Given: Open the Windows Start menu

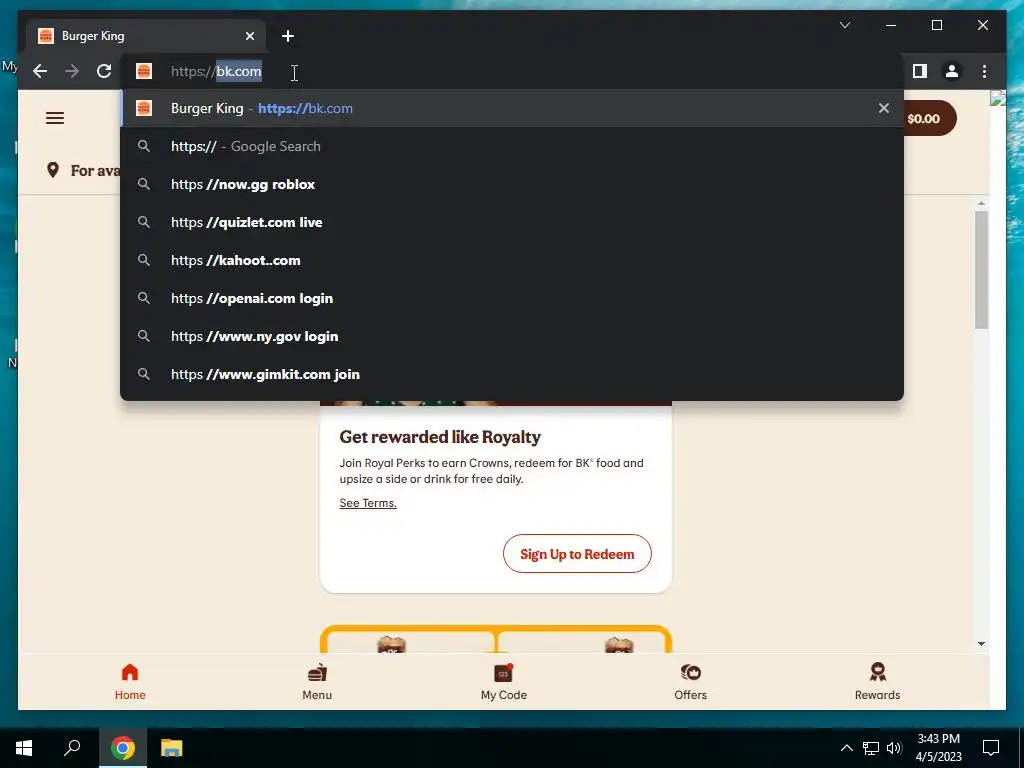Looking at the screenshot, I should point(24,748).
